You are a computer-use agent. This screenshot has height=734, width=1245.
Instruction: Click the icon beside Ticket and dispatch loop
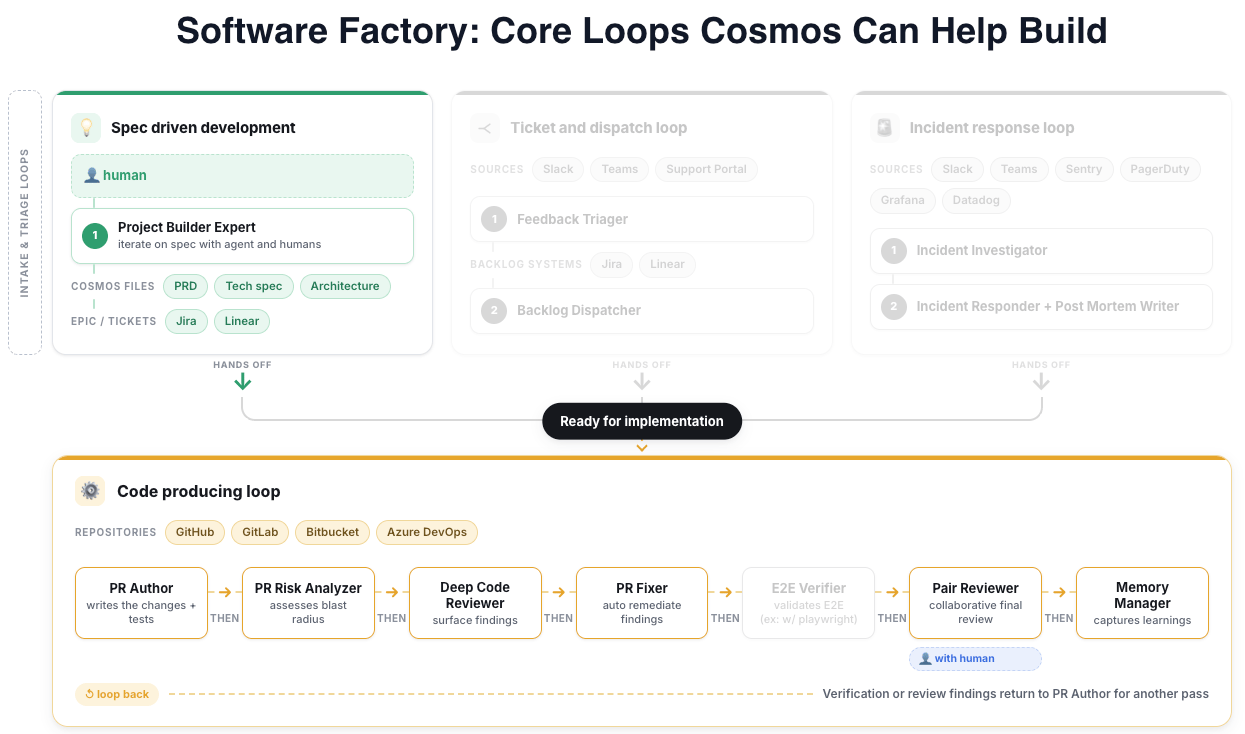pyautogui.click(x=485, y=128)
